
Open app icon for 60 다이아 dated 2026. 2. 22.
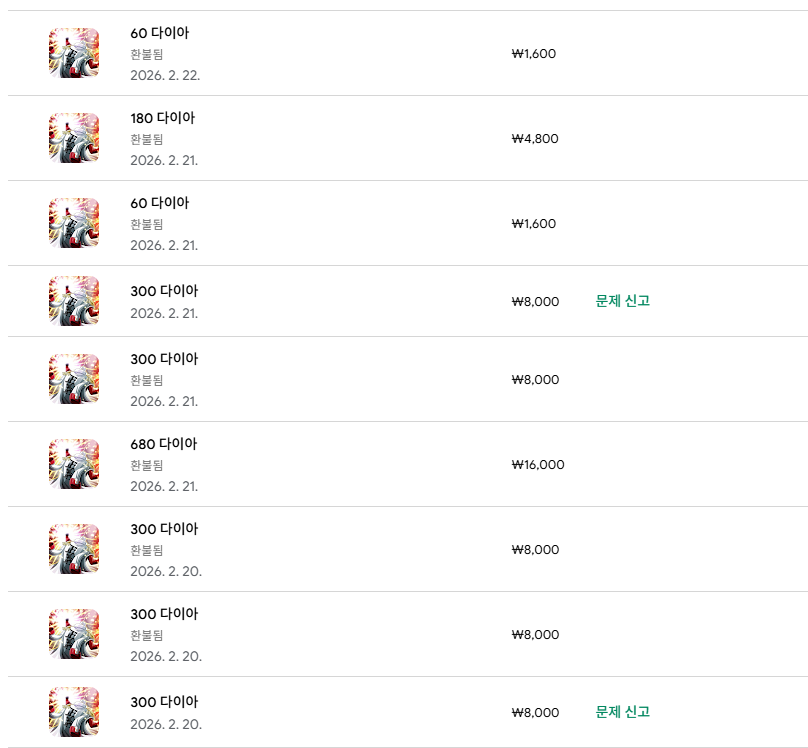74,53
